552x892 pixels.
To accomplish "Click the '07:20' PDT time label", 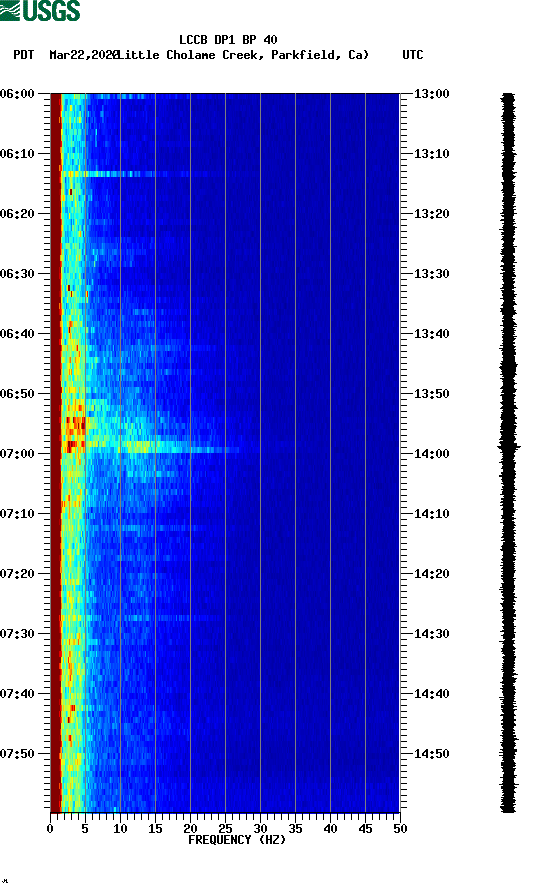I will pos(17,574).
